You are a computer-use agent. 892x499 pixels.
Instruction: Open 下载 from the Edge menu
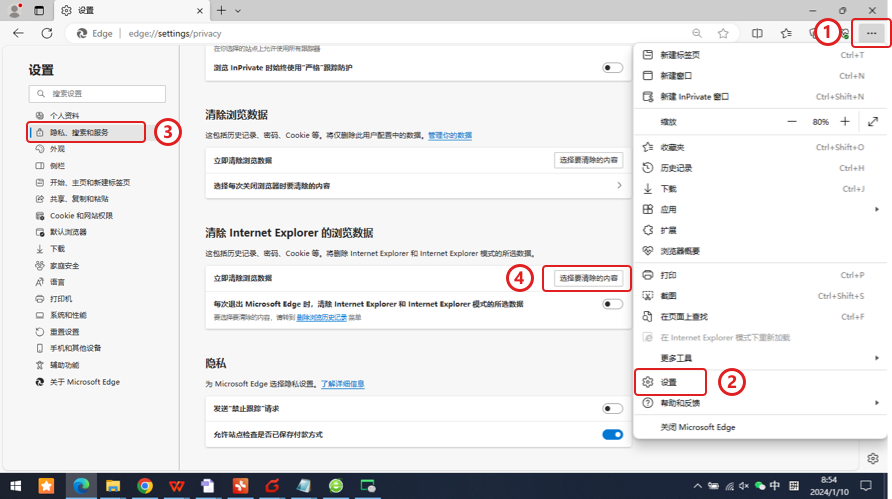coord(761,189)
